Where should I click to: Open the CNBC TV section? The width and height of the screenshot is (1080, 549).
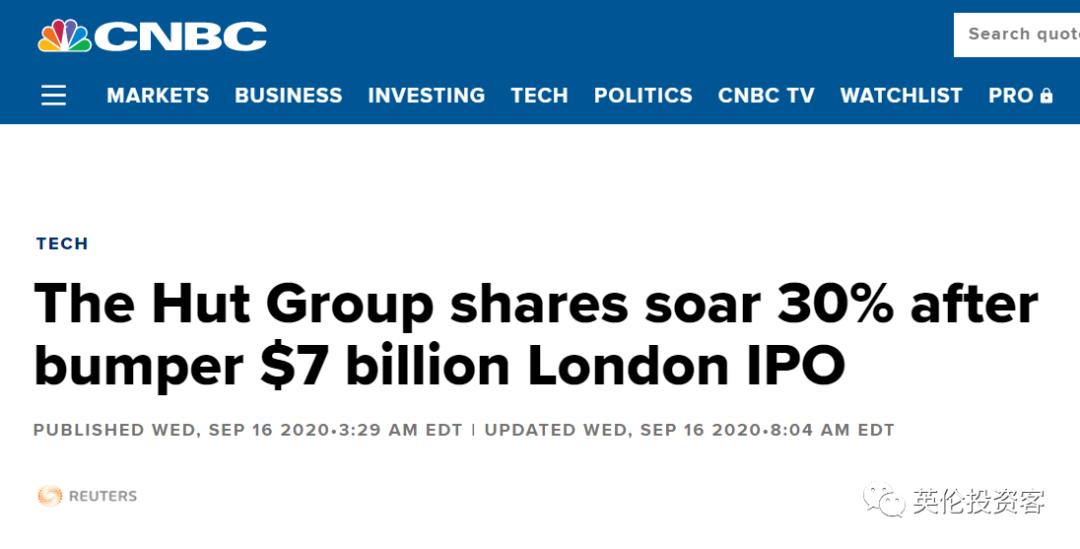766,95
